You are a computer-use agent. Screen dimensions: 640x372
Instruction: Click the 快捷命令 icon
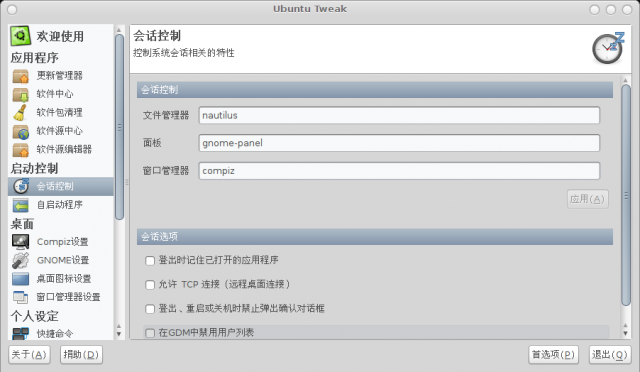click(x=20, y=334)
